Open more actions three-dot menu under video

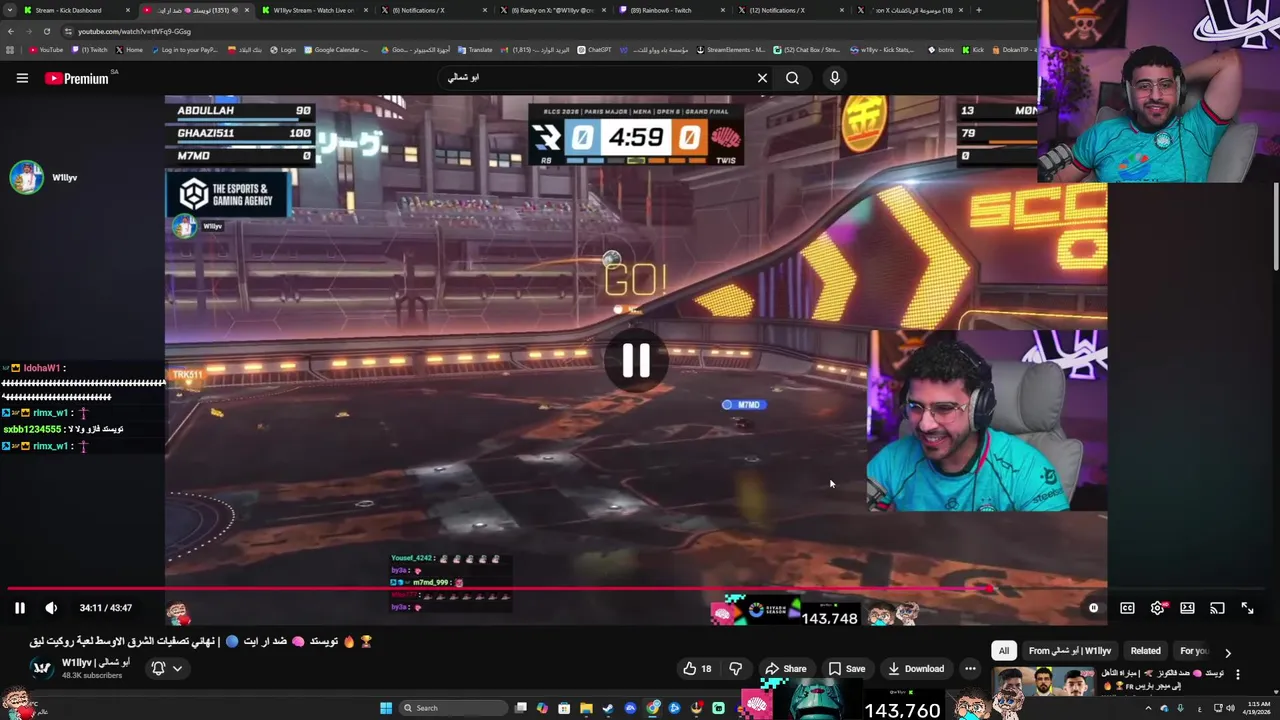pyautogui.click(x=970, y=669)
